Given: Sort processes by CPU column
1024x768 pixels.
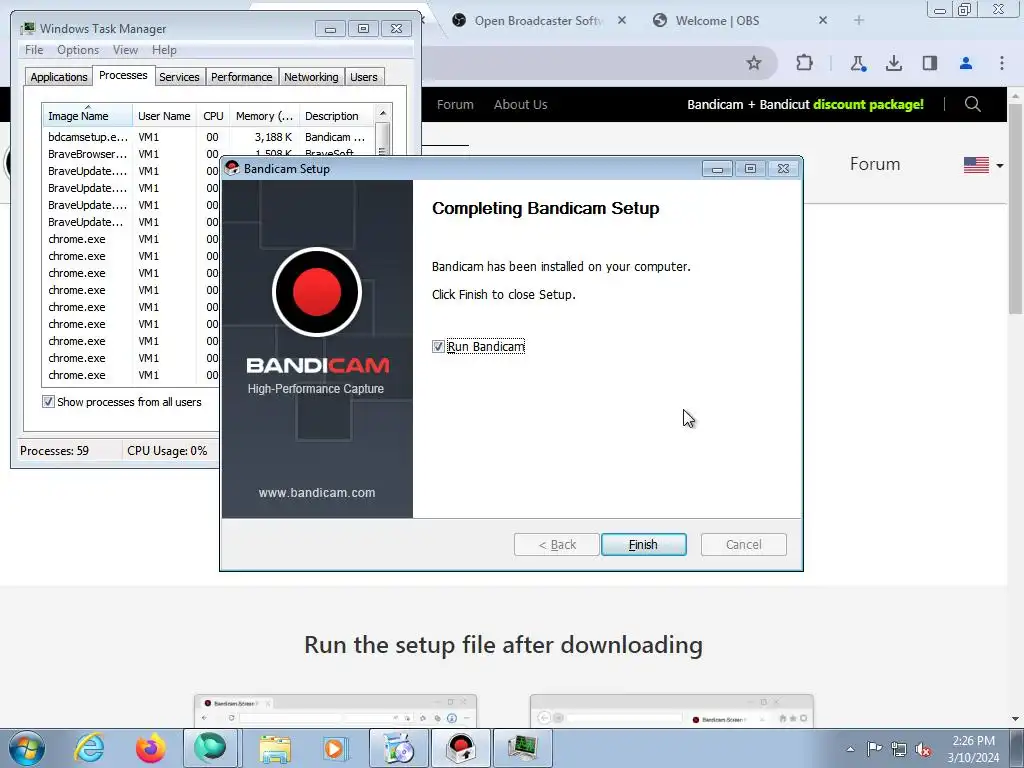Looking at the screenshot, I should pyautogui.click(x=213, y=116).
